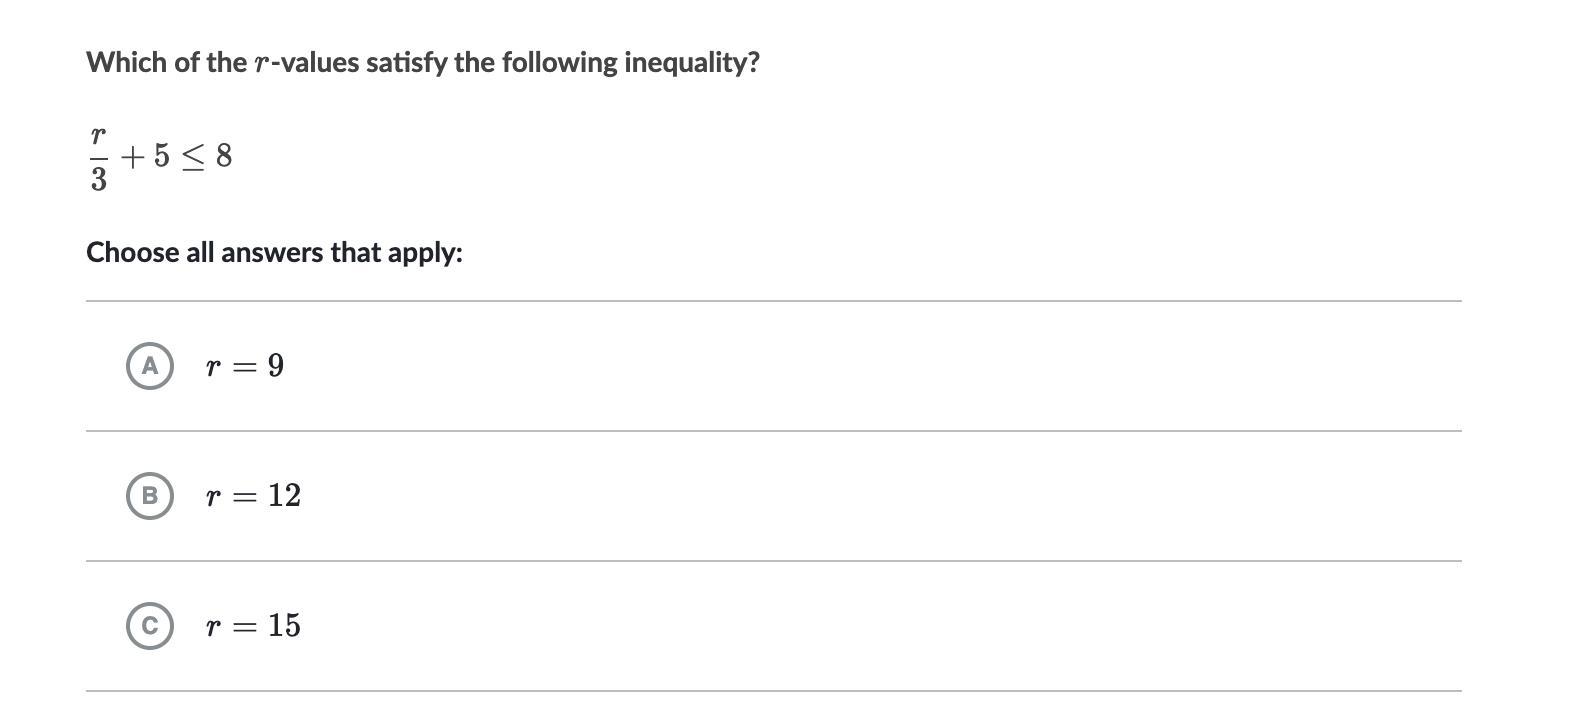Click the denominator 3 of the fraction
Viewport: 1592px width, 728px height.
point(98,179)
